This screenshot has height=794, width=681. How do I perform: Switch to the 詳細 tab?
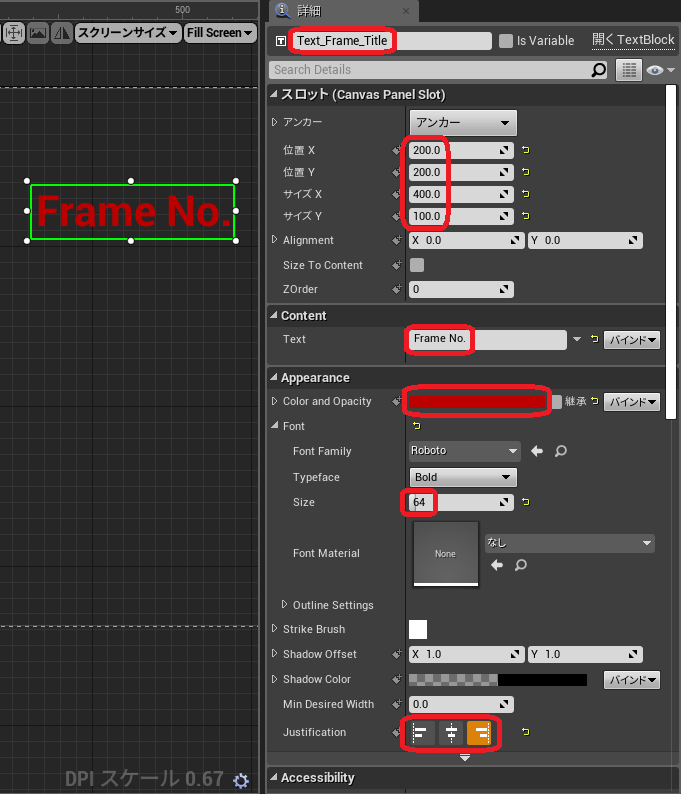[308, 11]
